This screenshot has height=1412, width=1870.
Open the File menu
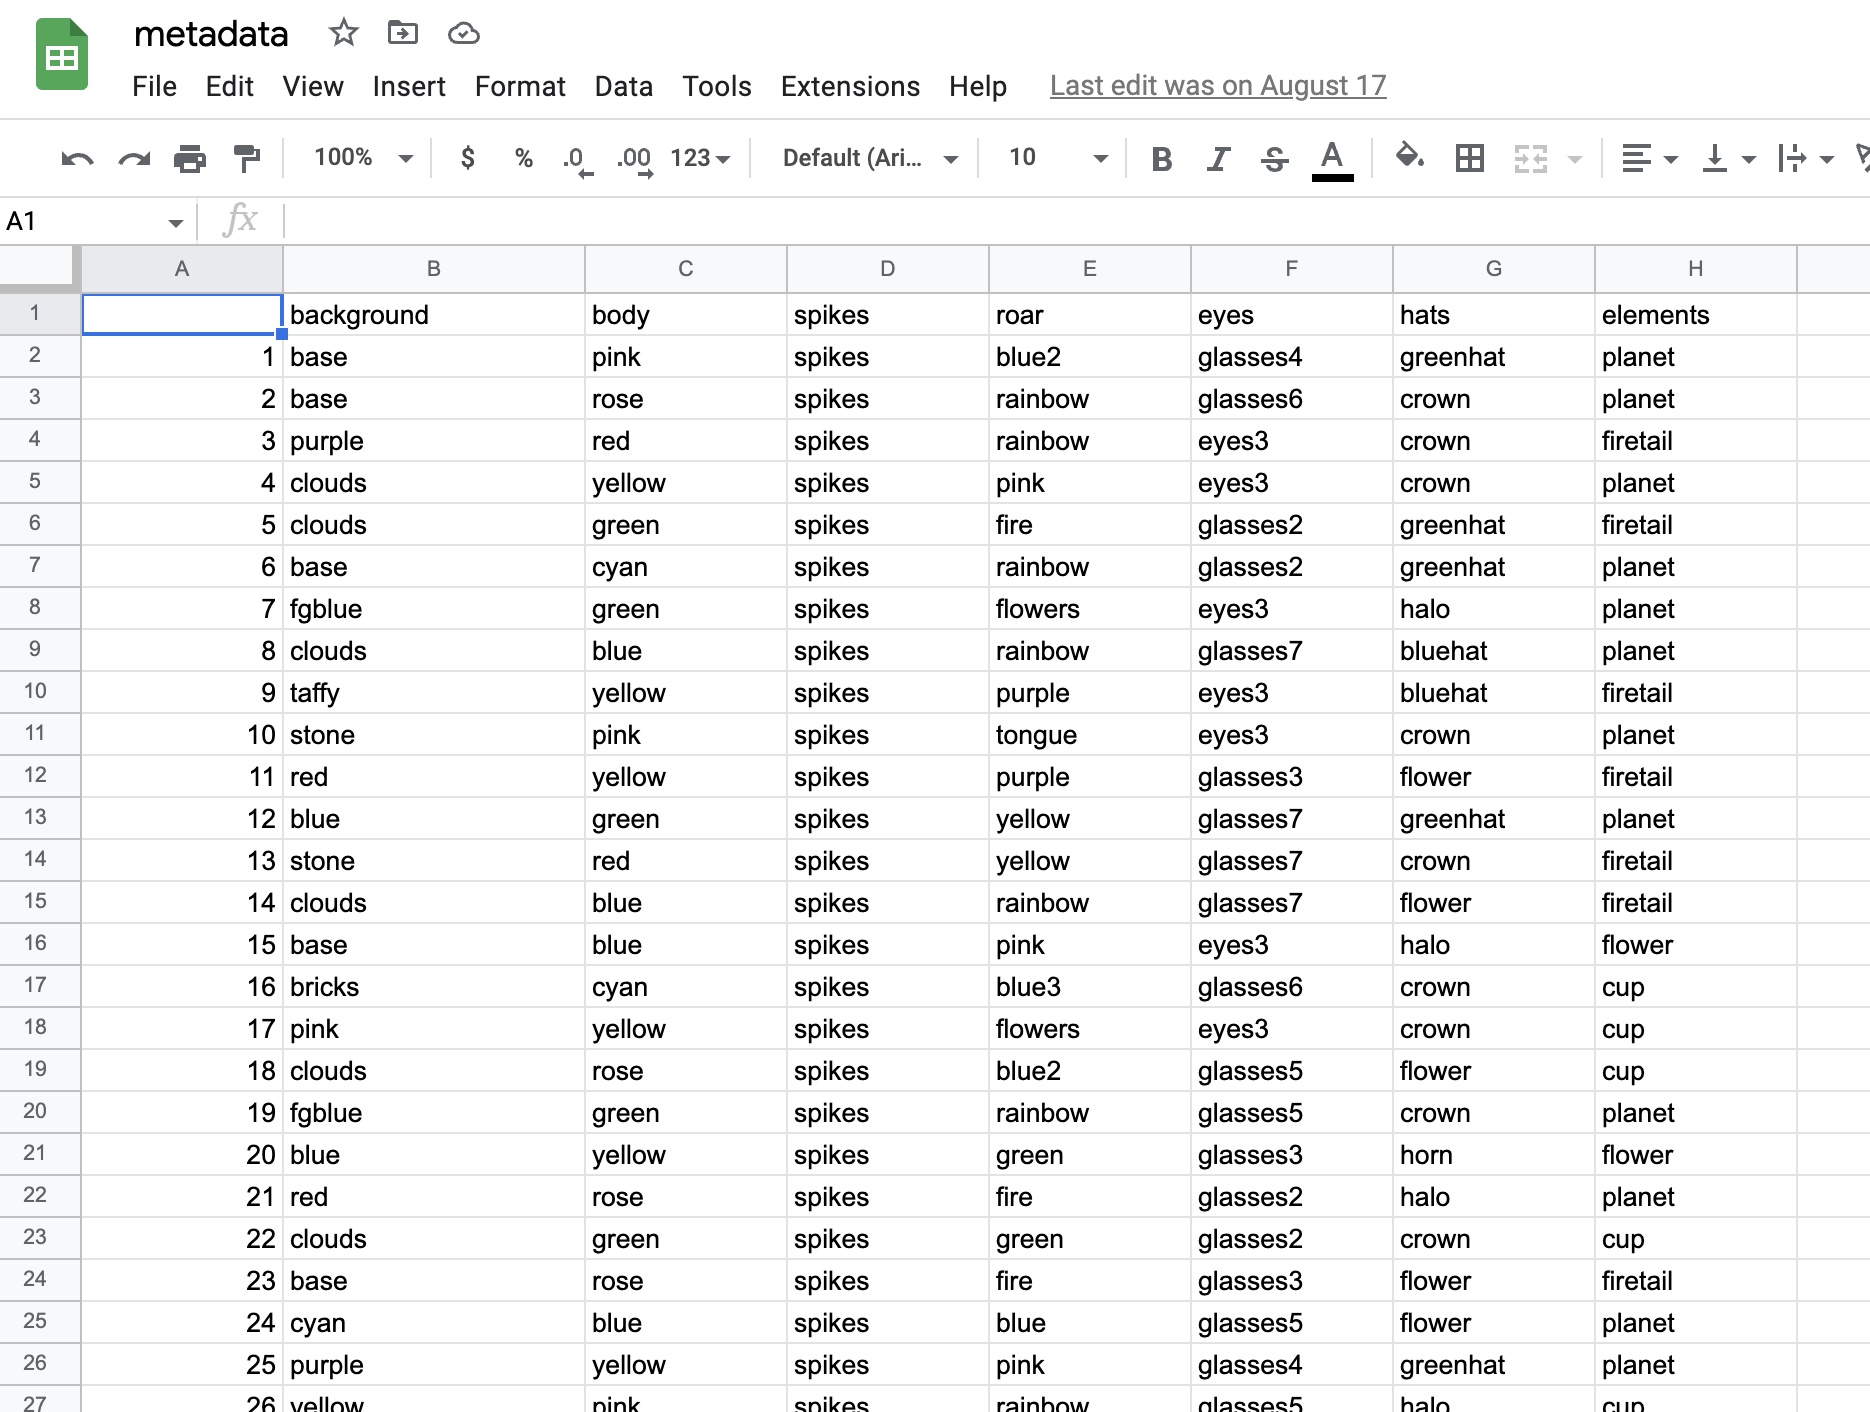pyautogui.click(x=154, y=86)
